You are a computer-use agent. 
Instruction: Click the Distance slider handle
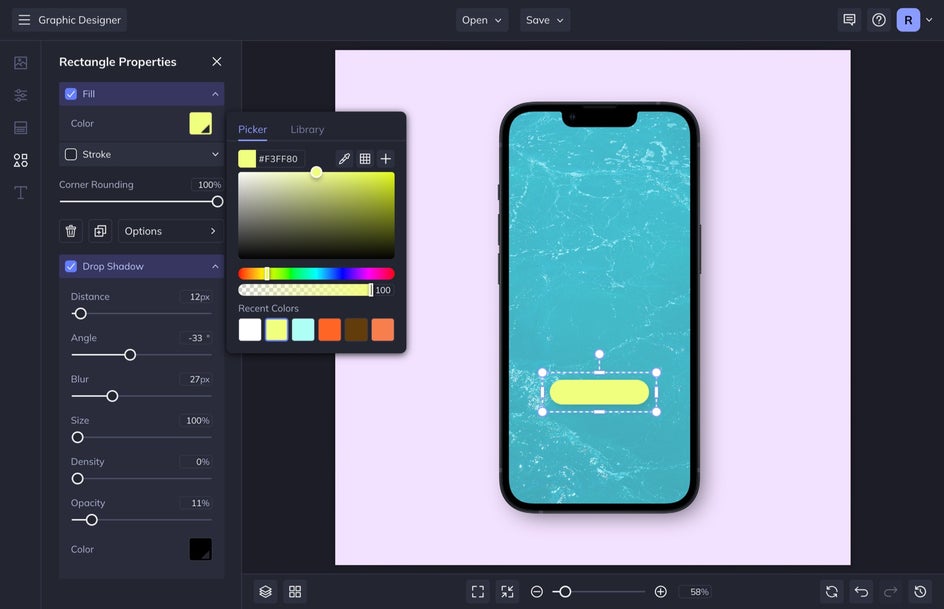tap(80, 314)
